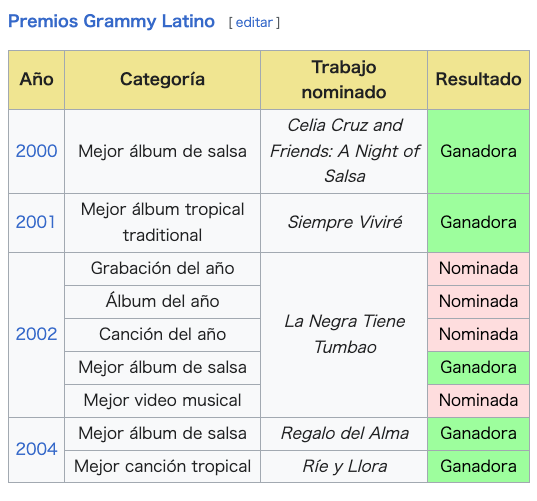537x501 pixels.
Task: Select the Mejor video musical cell
Action: pos(162,400)
